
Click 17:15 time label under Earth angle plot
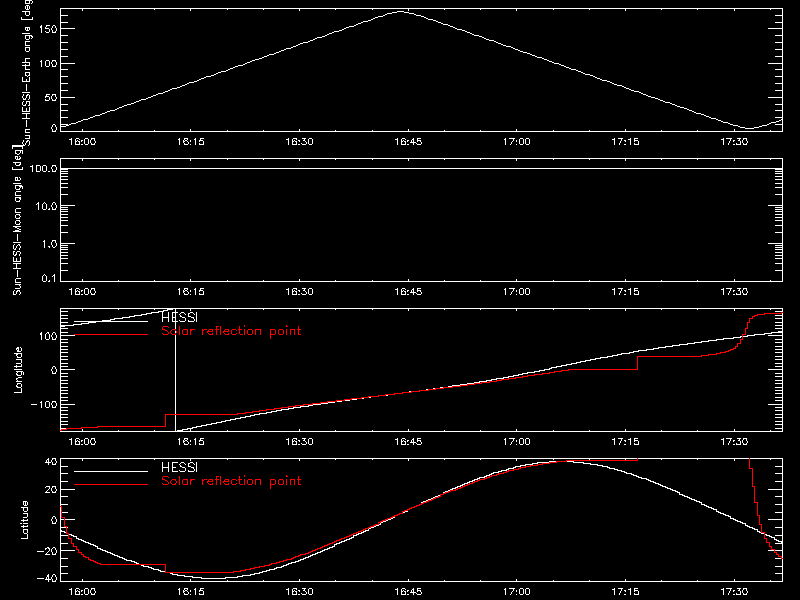(x=625, y=142)
